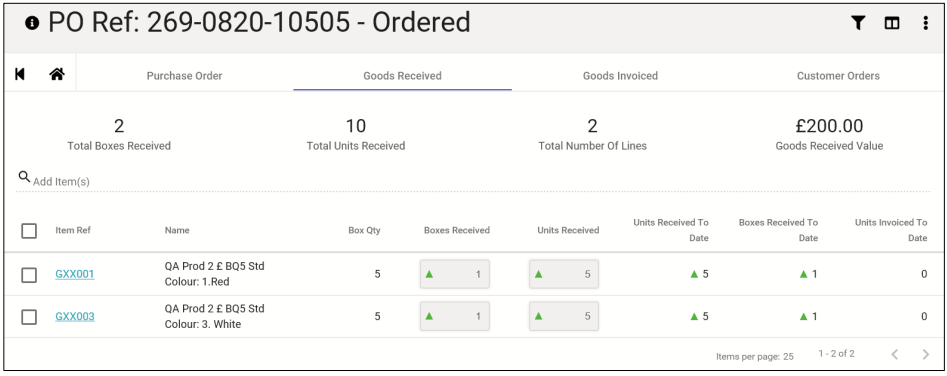Image resolution: width=947 pixels, height=376 pixels.
Task: Open the filter funnel icon
Action: click(858, 23)
